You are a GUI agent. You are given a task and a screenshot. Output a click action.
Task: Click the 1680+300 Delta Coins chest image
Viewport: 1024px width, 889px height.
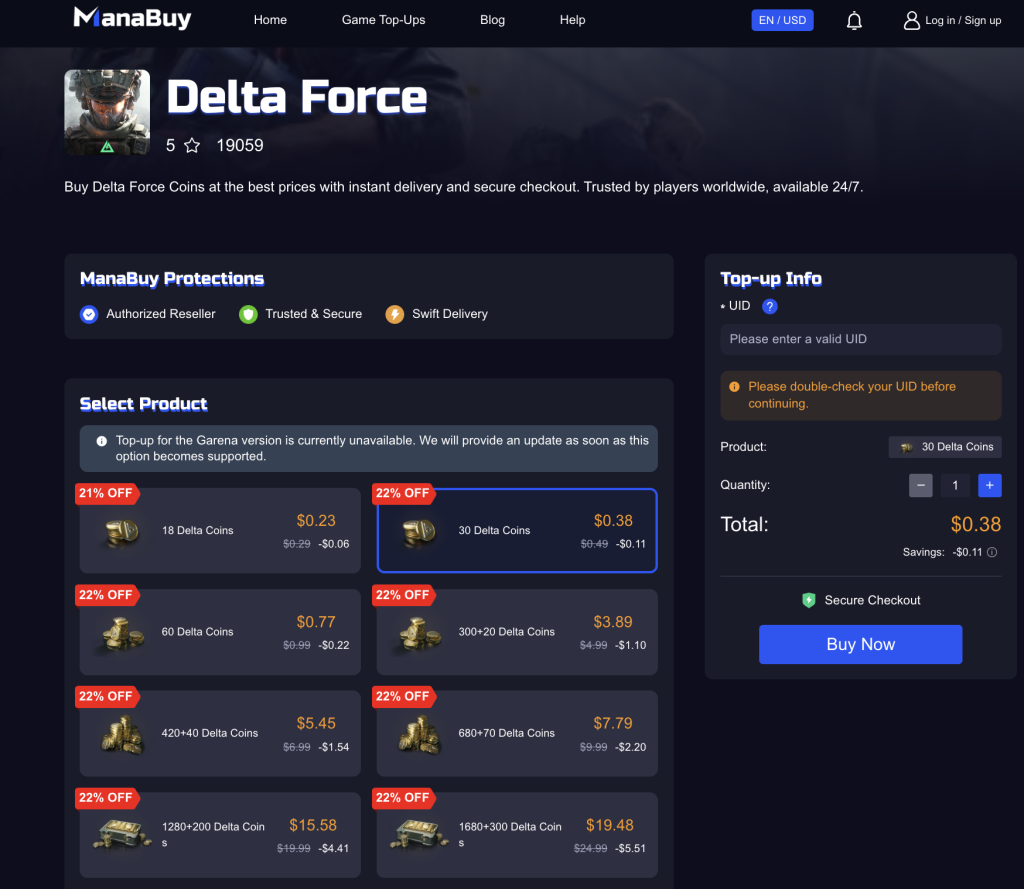(x=419, y=835)
